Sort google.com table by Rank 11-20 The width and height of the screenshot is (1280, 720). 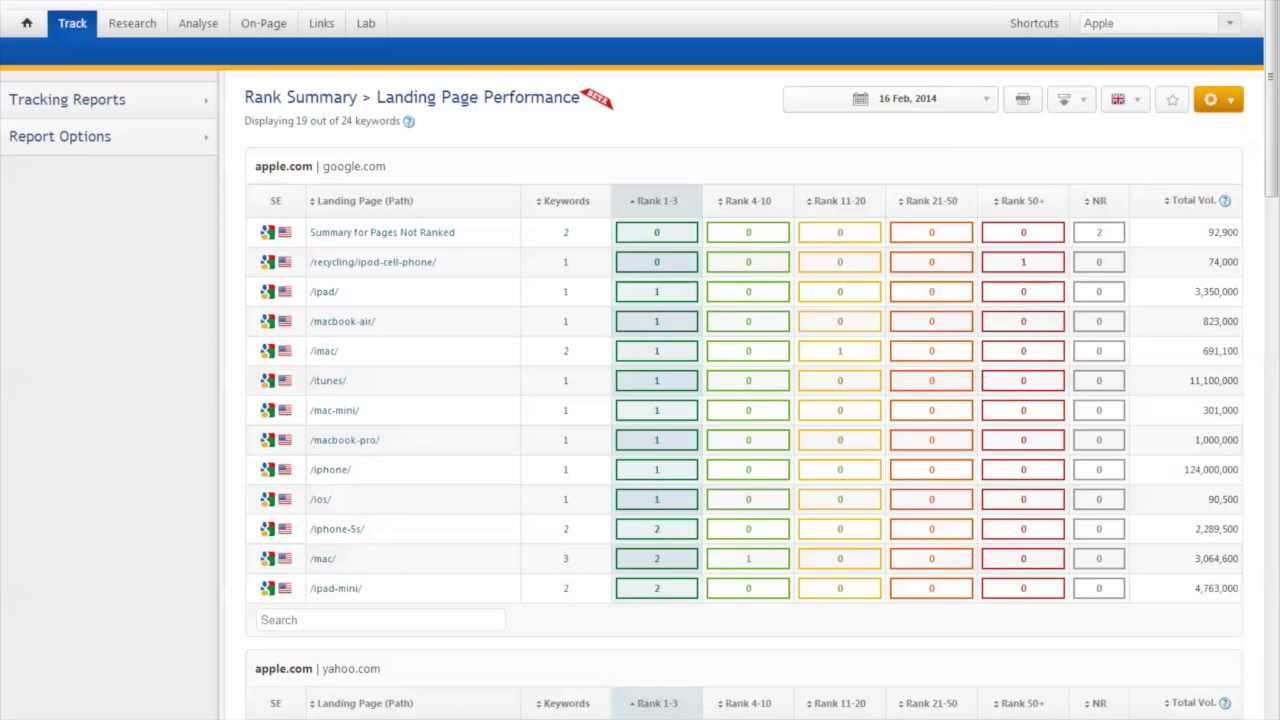[x=836, y=201]
